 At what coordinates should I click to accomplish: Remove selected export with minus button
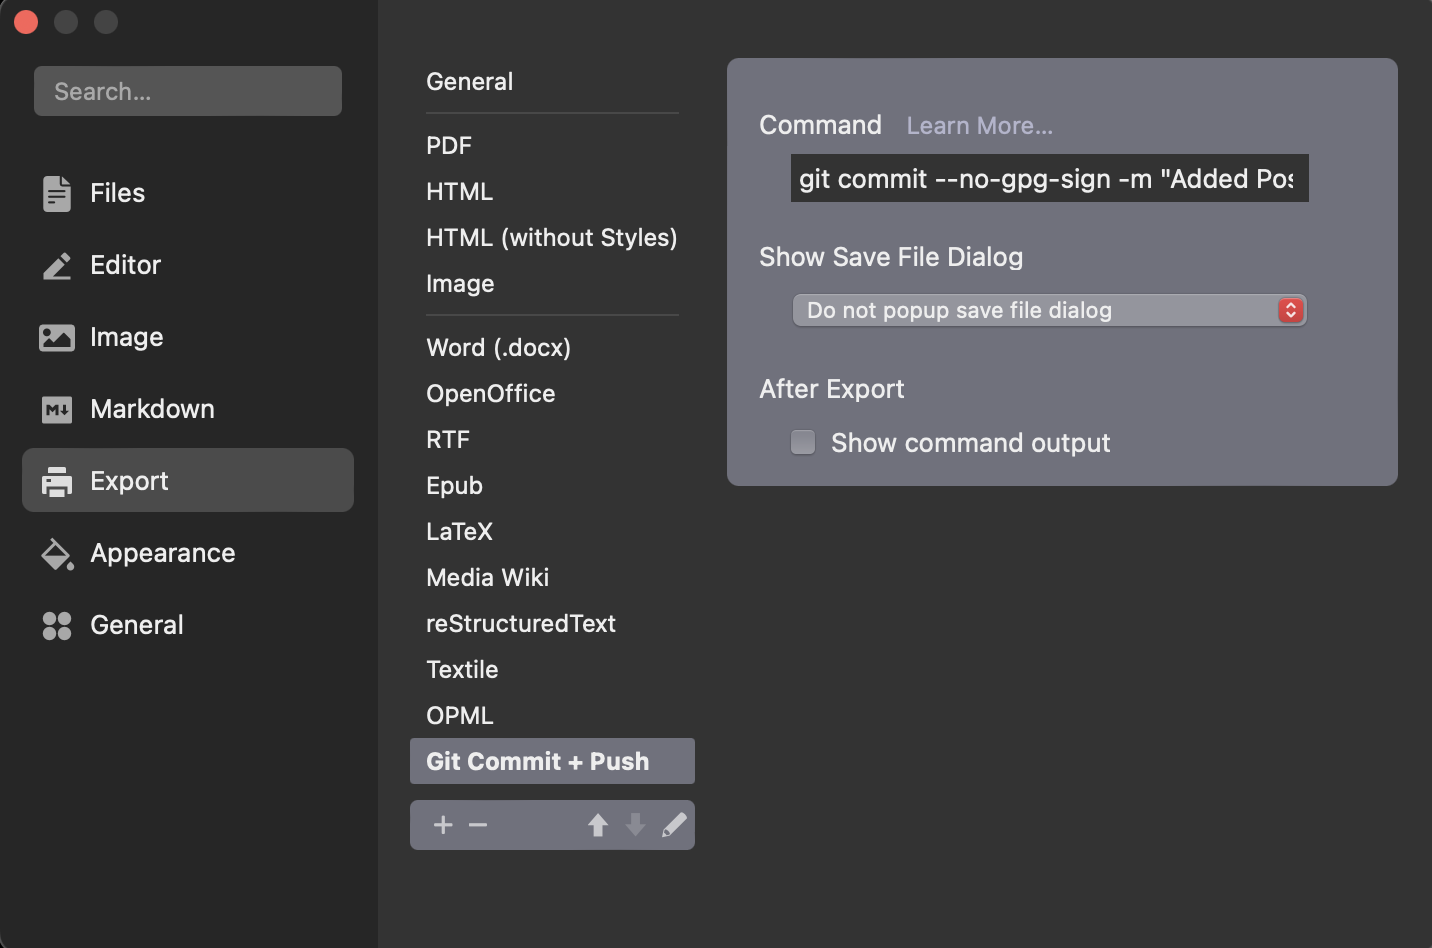coord(478,825)
